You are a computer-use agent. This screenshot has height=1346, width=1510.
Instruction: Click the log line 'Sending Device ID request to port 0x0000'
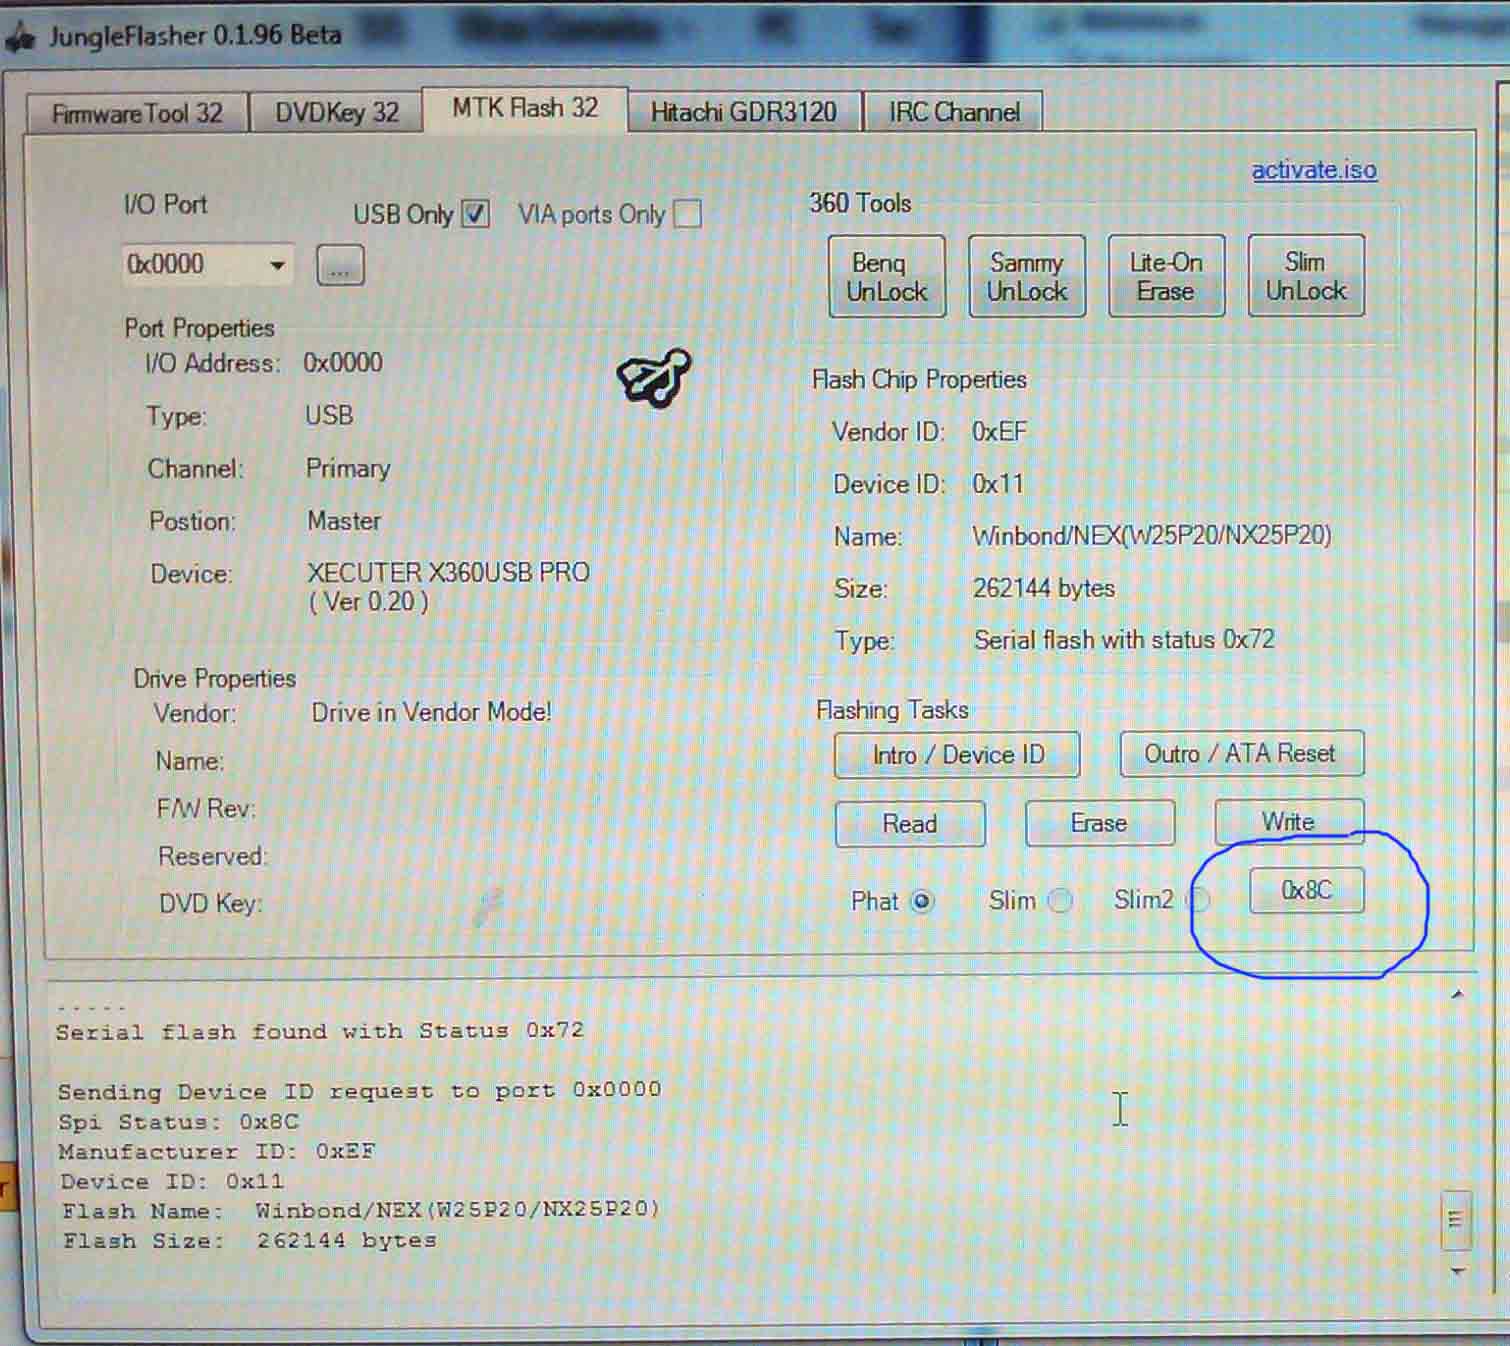(x=359, y=1090)
